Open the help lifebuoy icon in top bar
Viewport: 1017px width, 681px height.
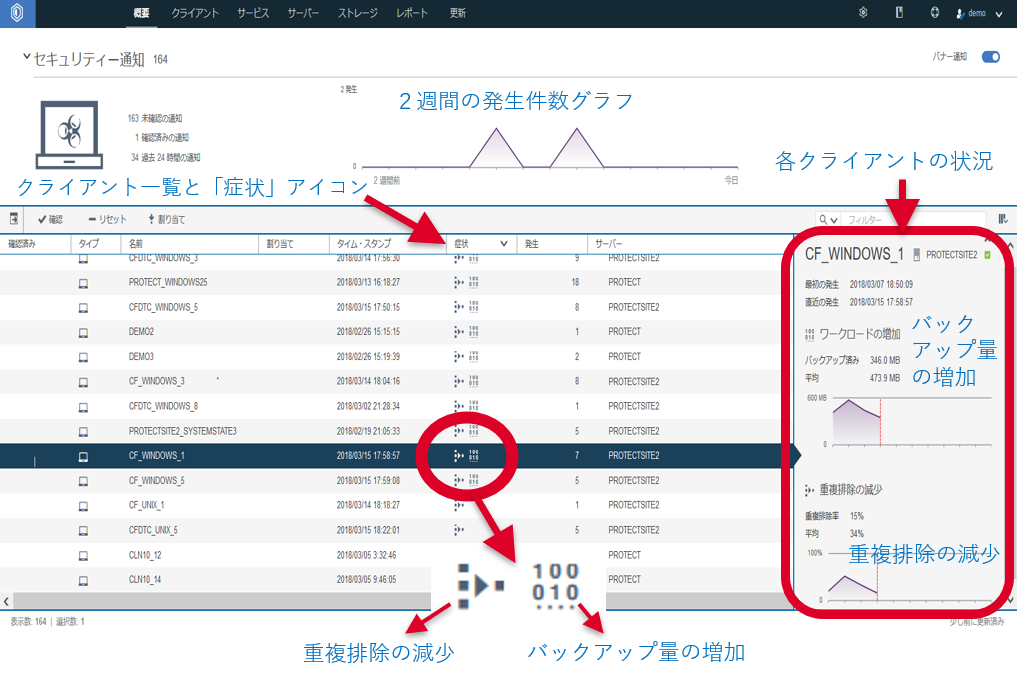point(934,13)
